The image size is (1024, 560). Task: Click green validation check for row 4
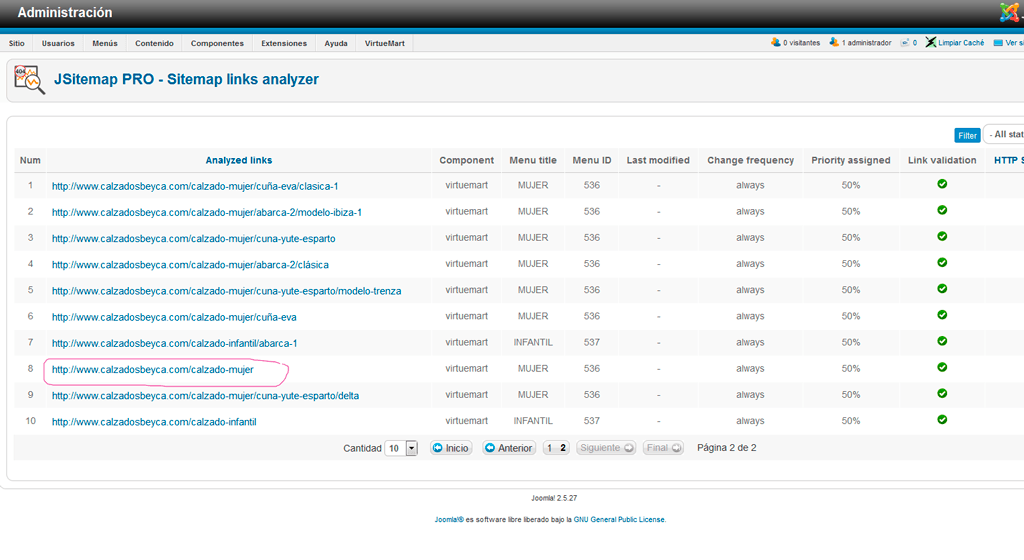pyautogui.click(x=942, y=262)
